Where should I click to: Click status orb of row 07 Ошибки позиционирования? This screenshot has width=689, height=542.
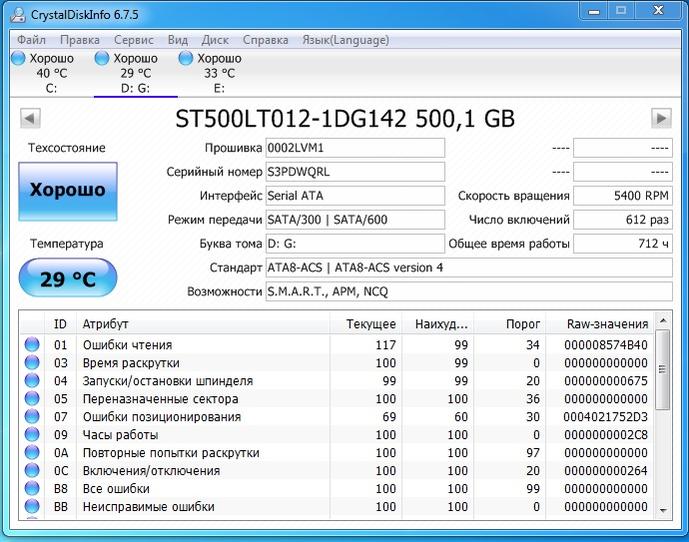point(32,416)
